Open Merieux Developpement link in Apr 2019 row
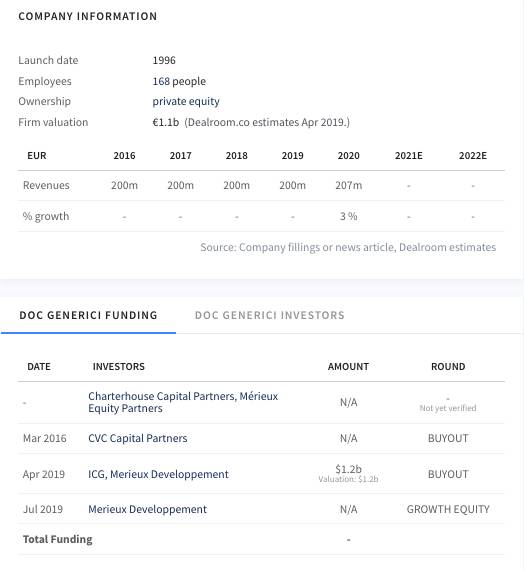524x571 pixels. (169, 474)
